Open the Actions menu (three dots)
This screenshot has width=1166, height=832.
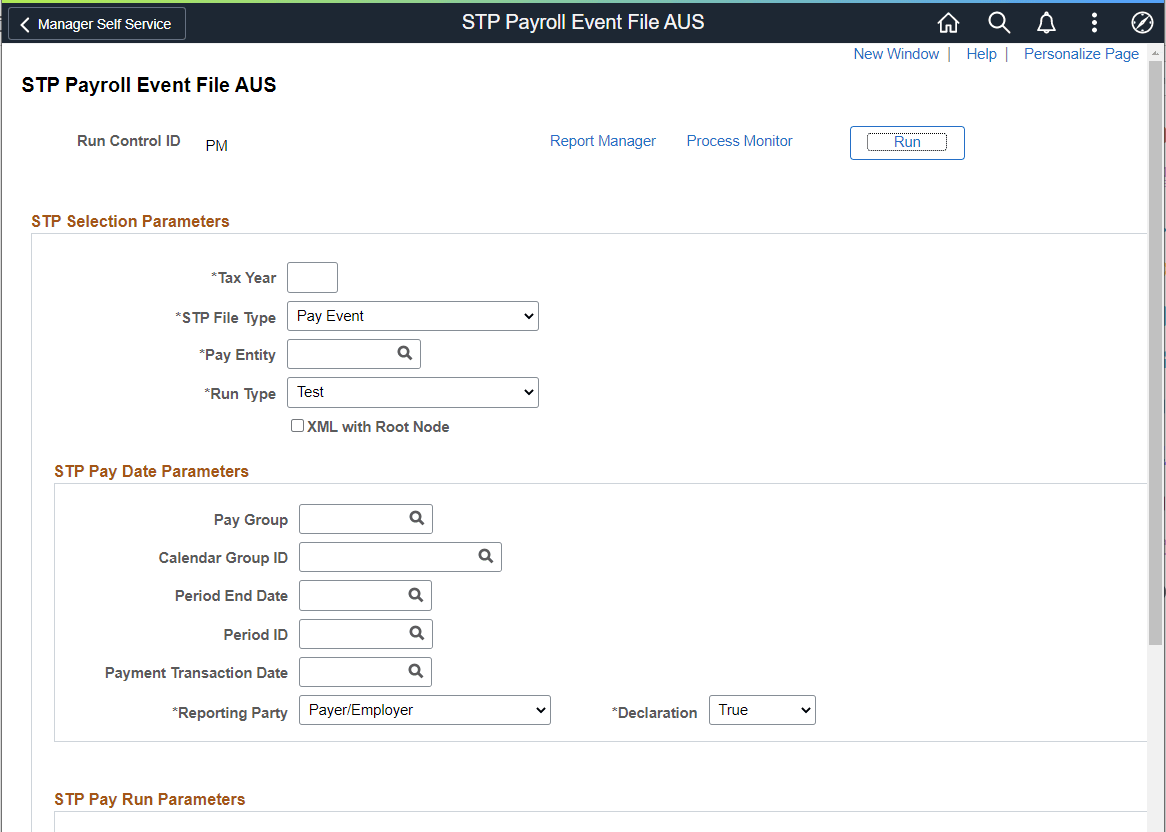point(1094,22)
